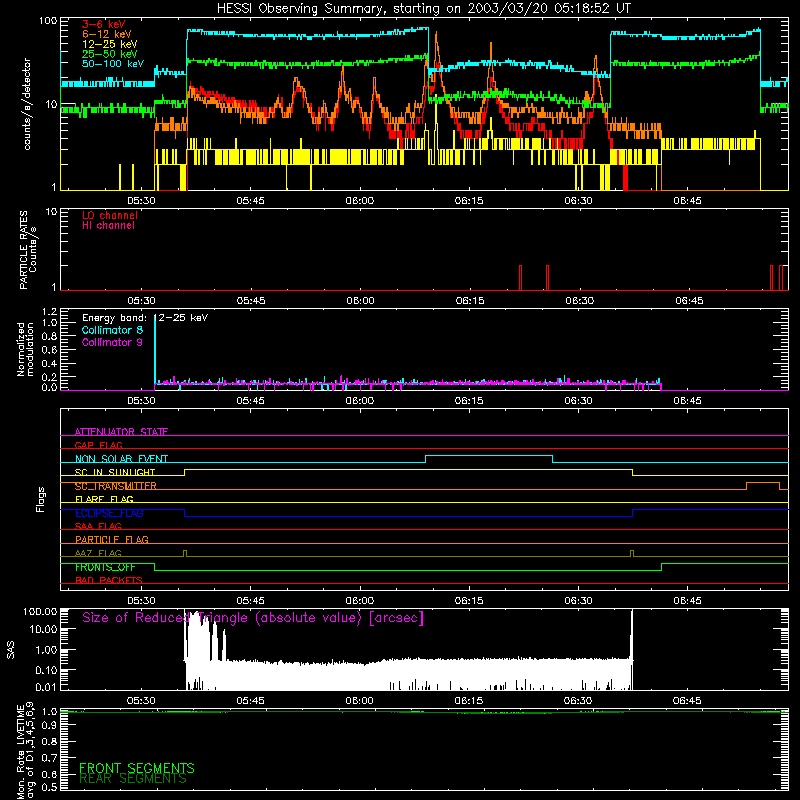Click the 1.2 tick on modulation axis
Screen dimensions: 800x800
pos(49,312)
